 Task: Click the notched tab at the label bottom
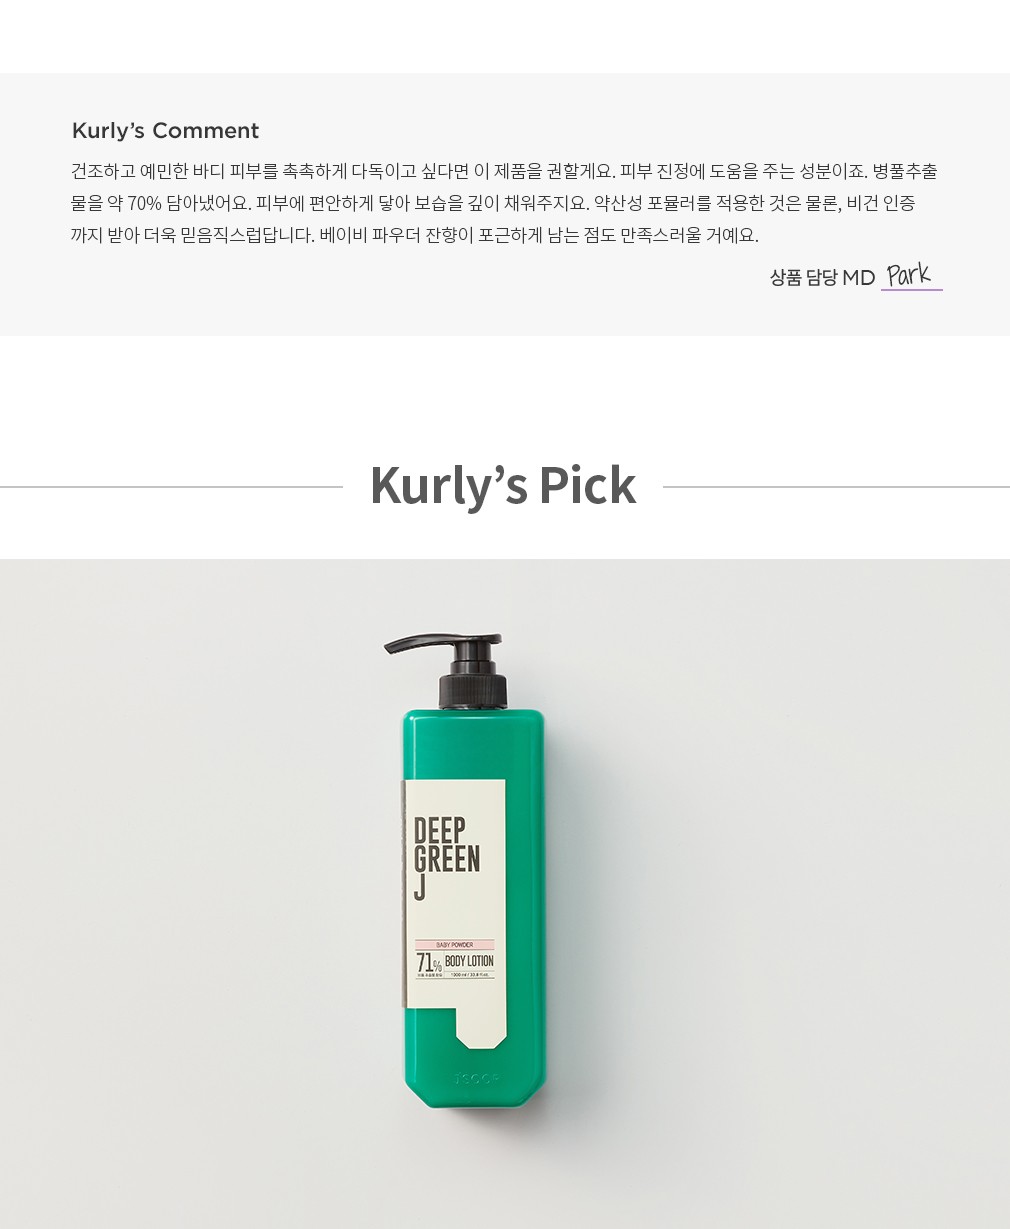pyautogui.click(x=481, y=1027)
